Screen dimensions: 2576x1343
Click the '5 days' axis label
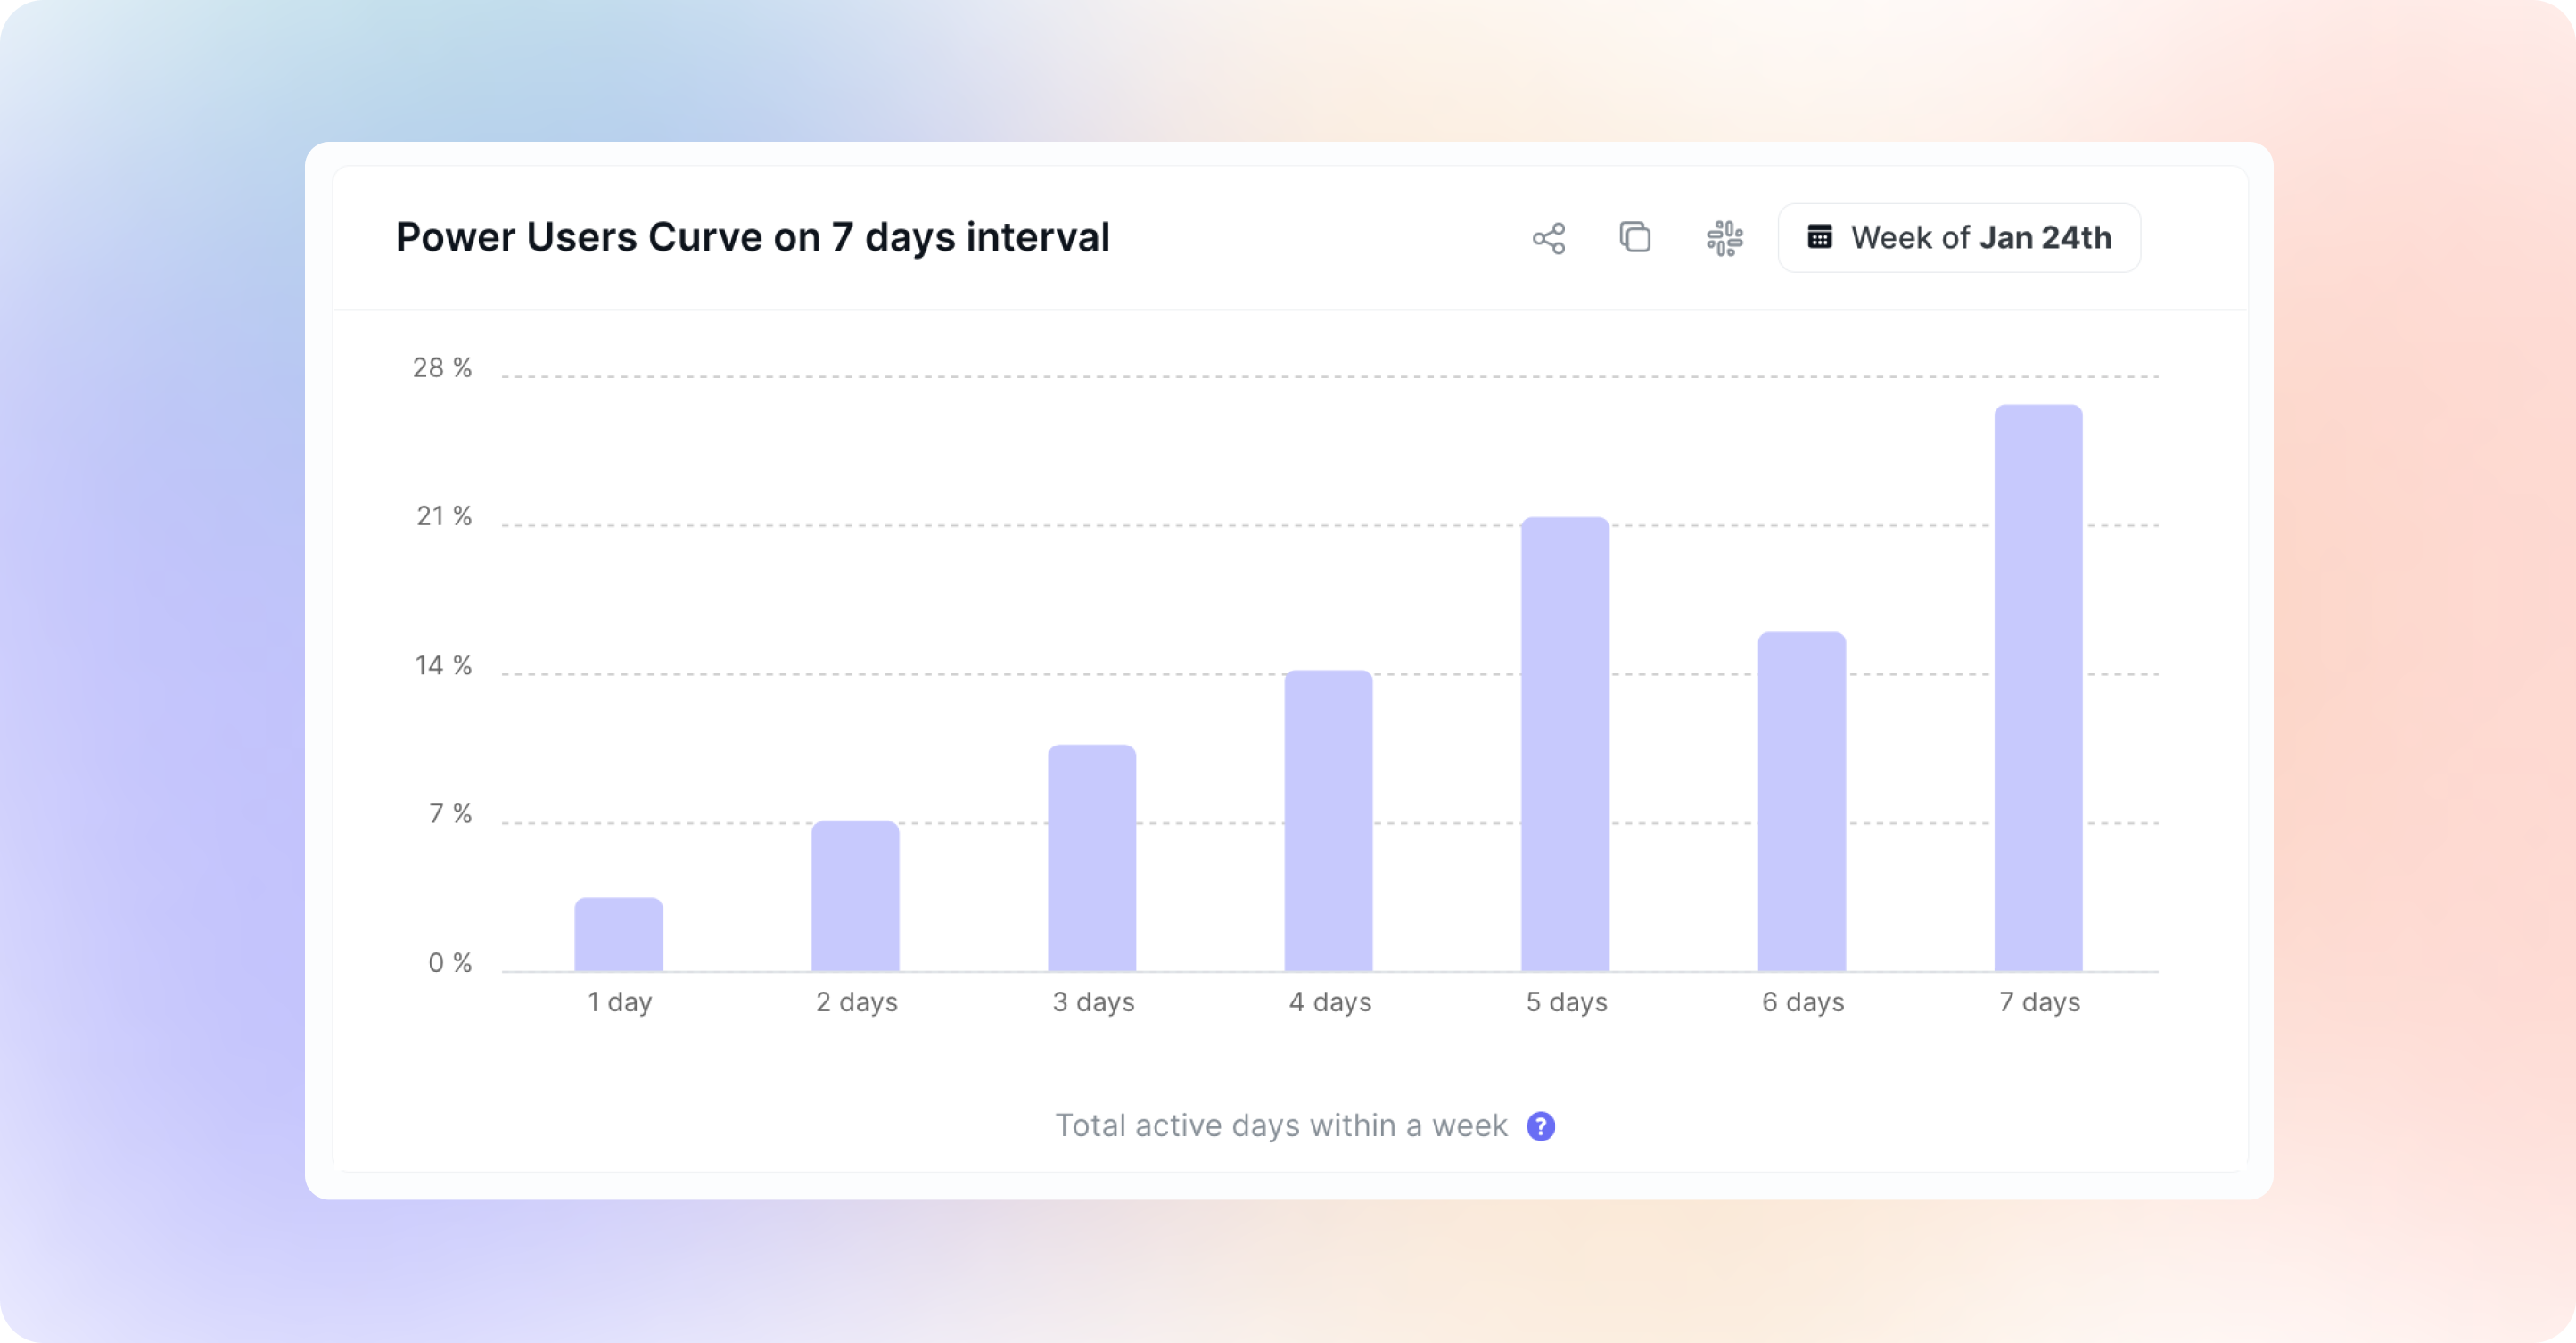1566,1002
